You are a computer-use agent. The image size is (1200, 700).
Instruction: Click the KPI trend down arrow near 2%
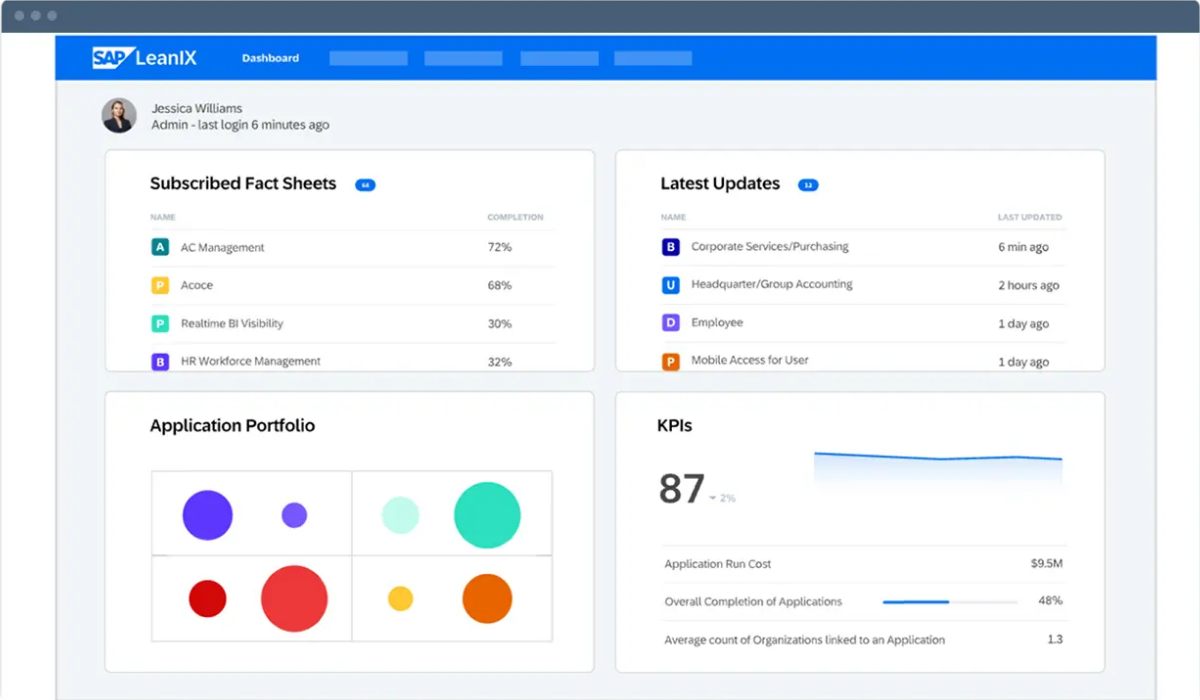tap(713, 498)
